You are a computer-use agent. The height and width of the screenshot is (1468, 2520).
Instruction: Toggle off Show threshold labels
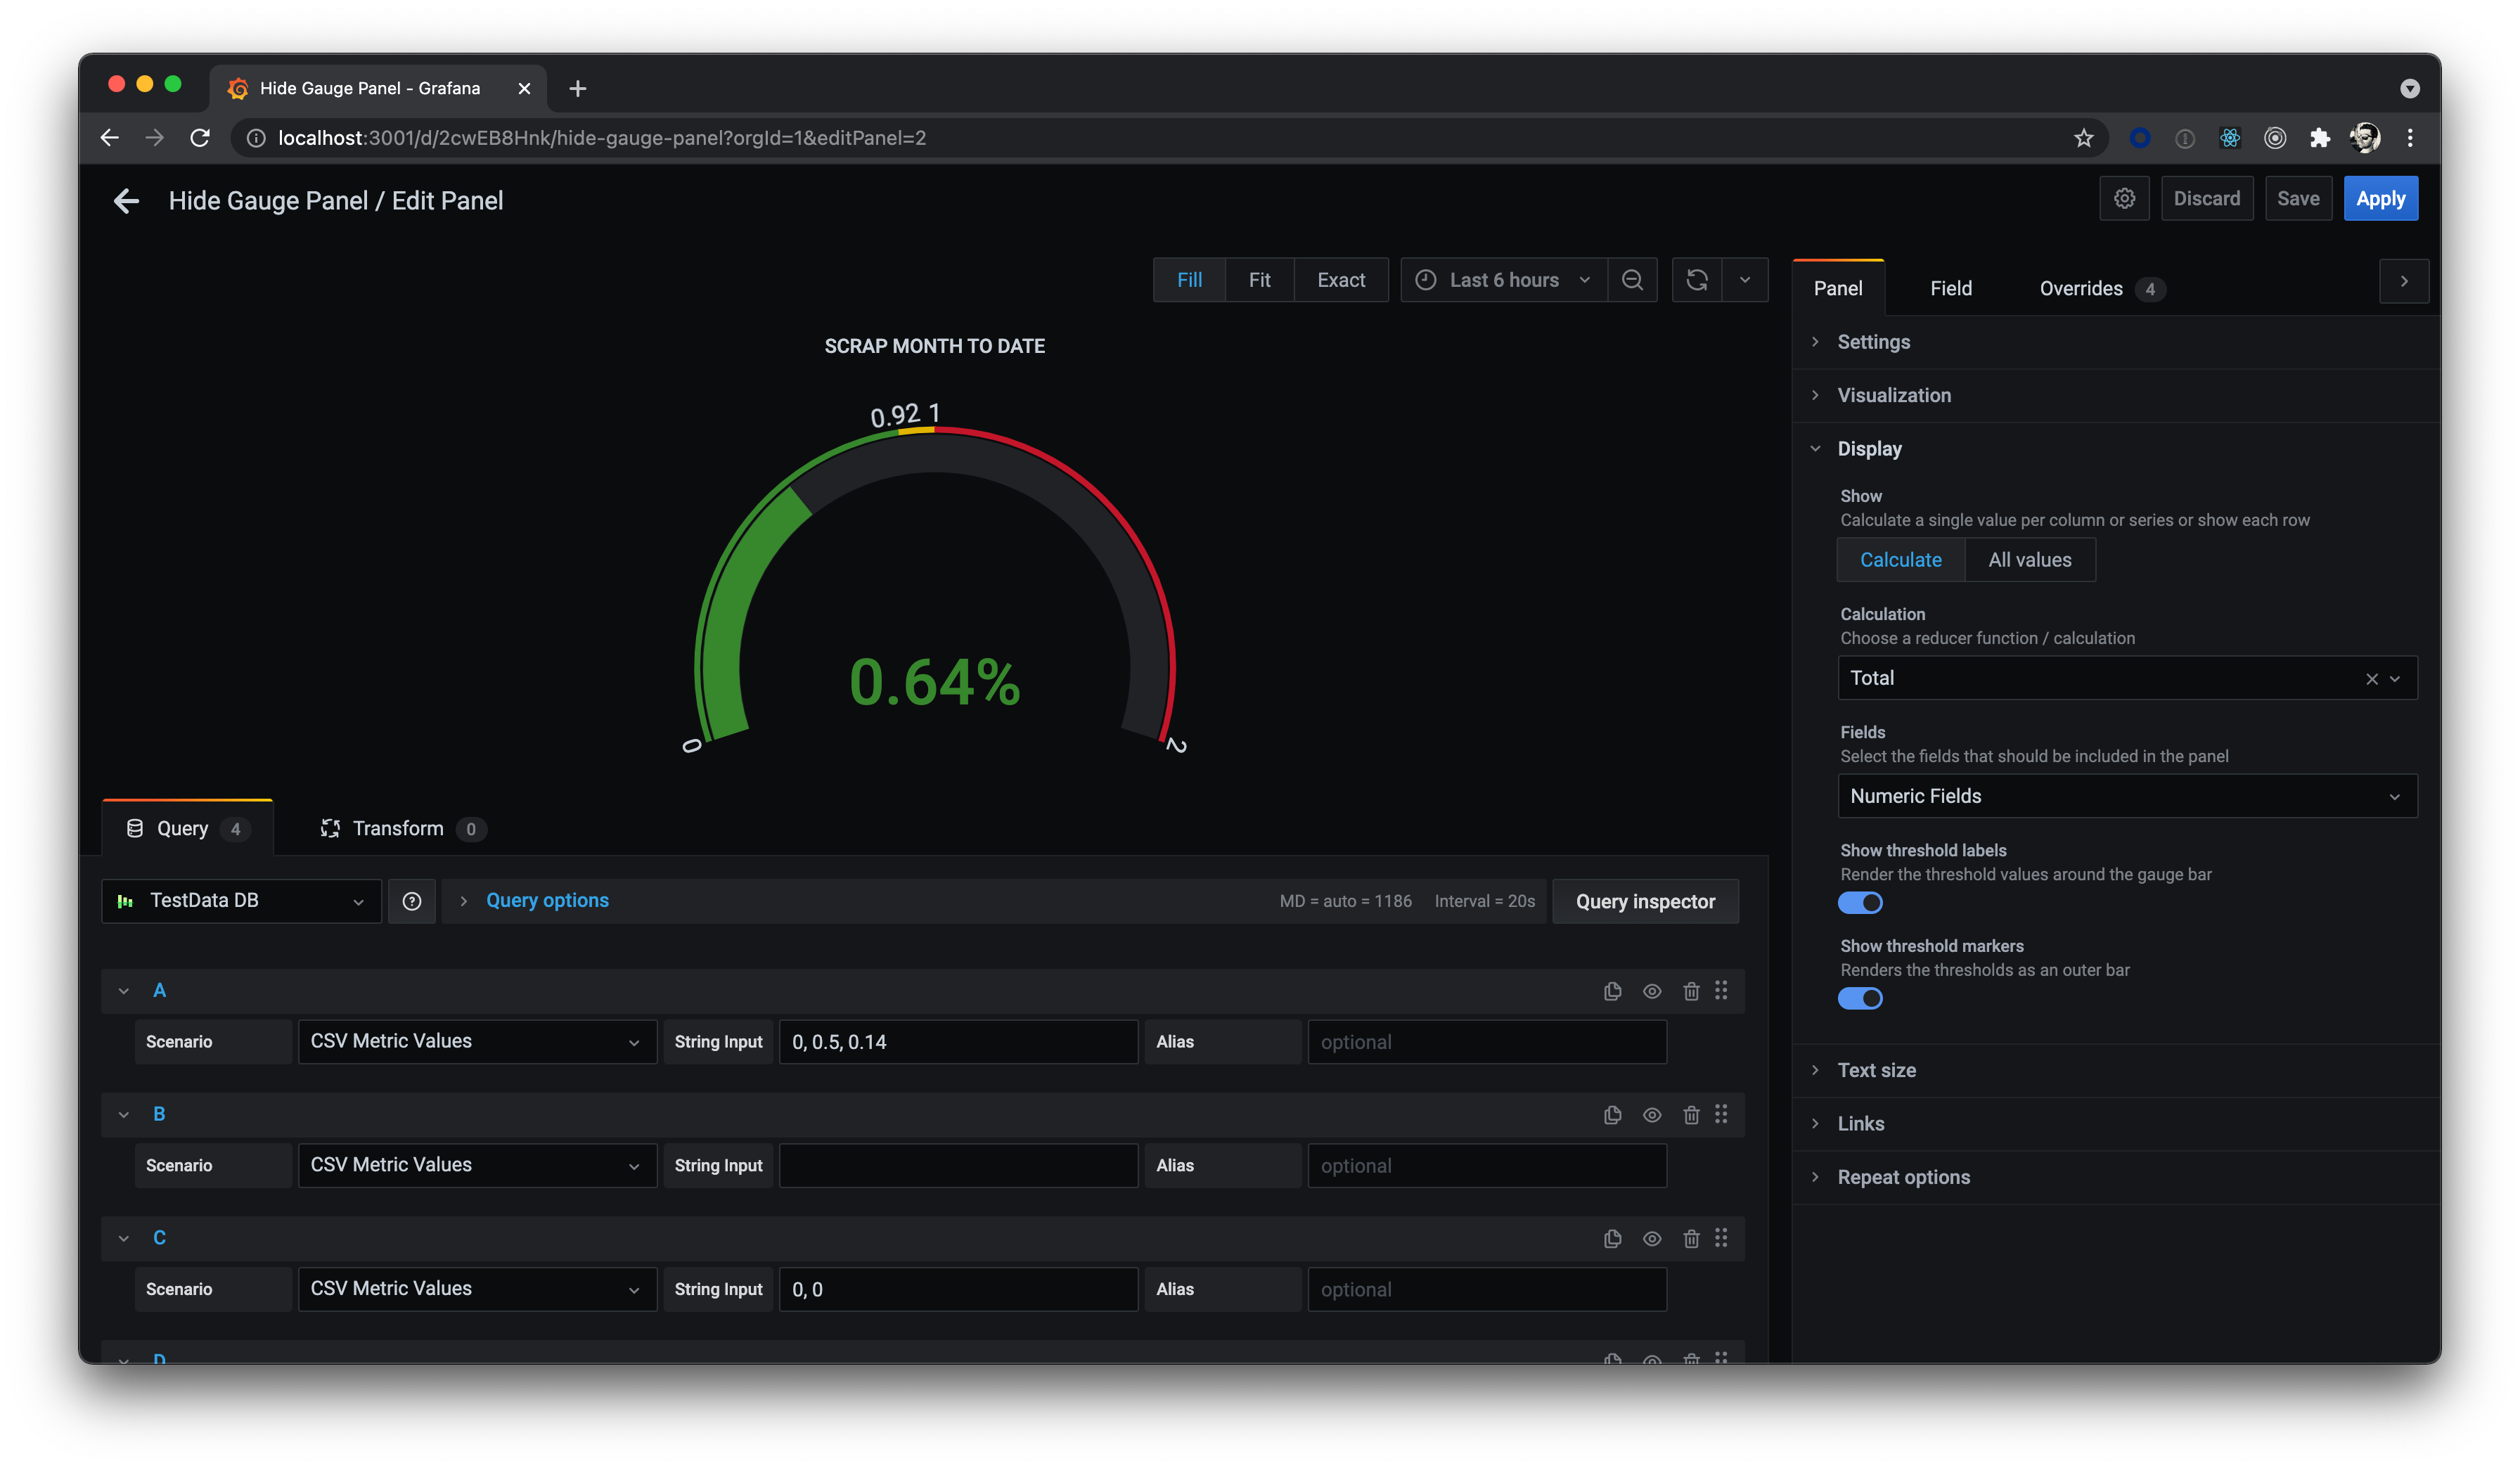1860,902
